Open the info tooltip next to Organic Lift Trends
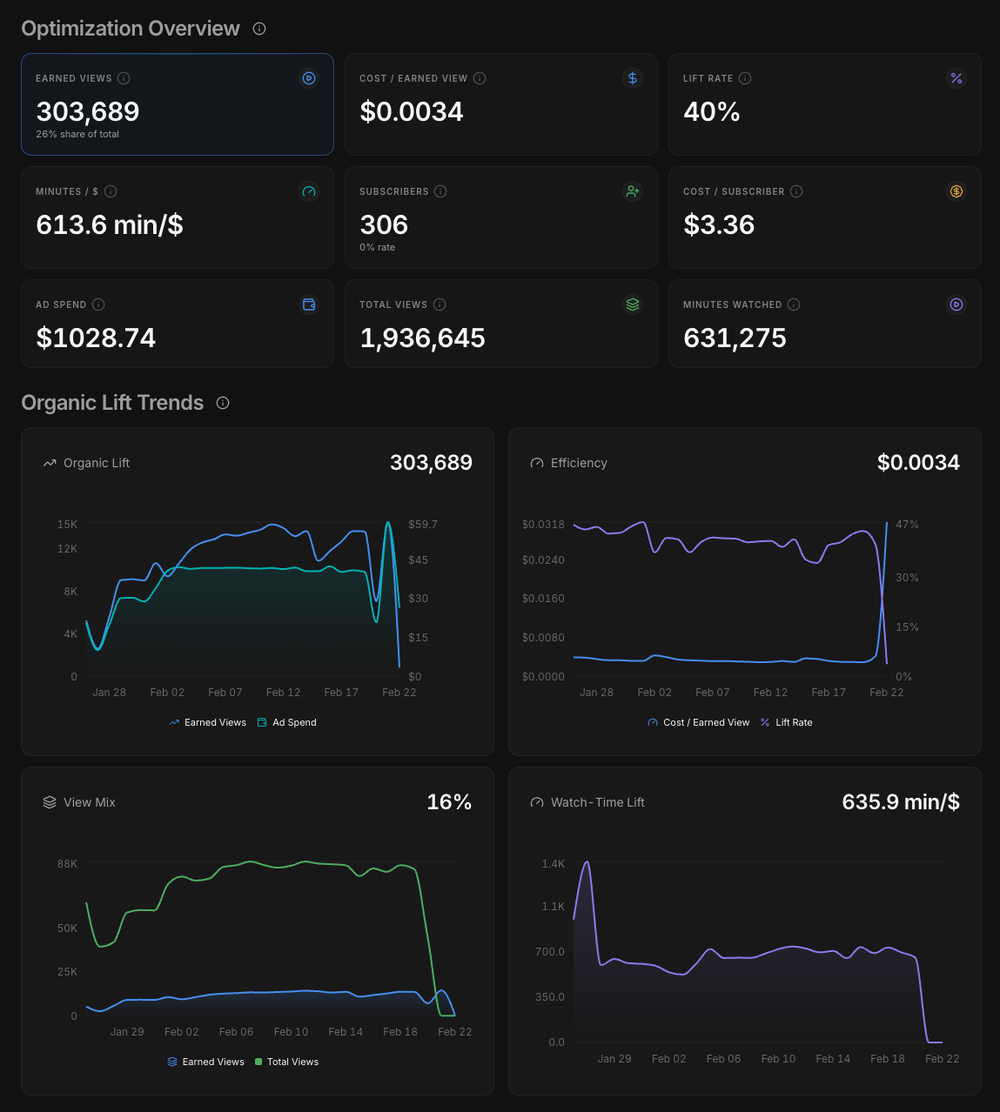The width and height of the screenshot is (1000, 1112). pos(222,403)
